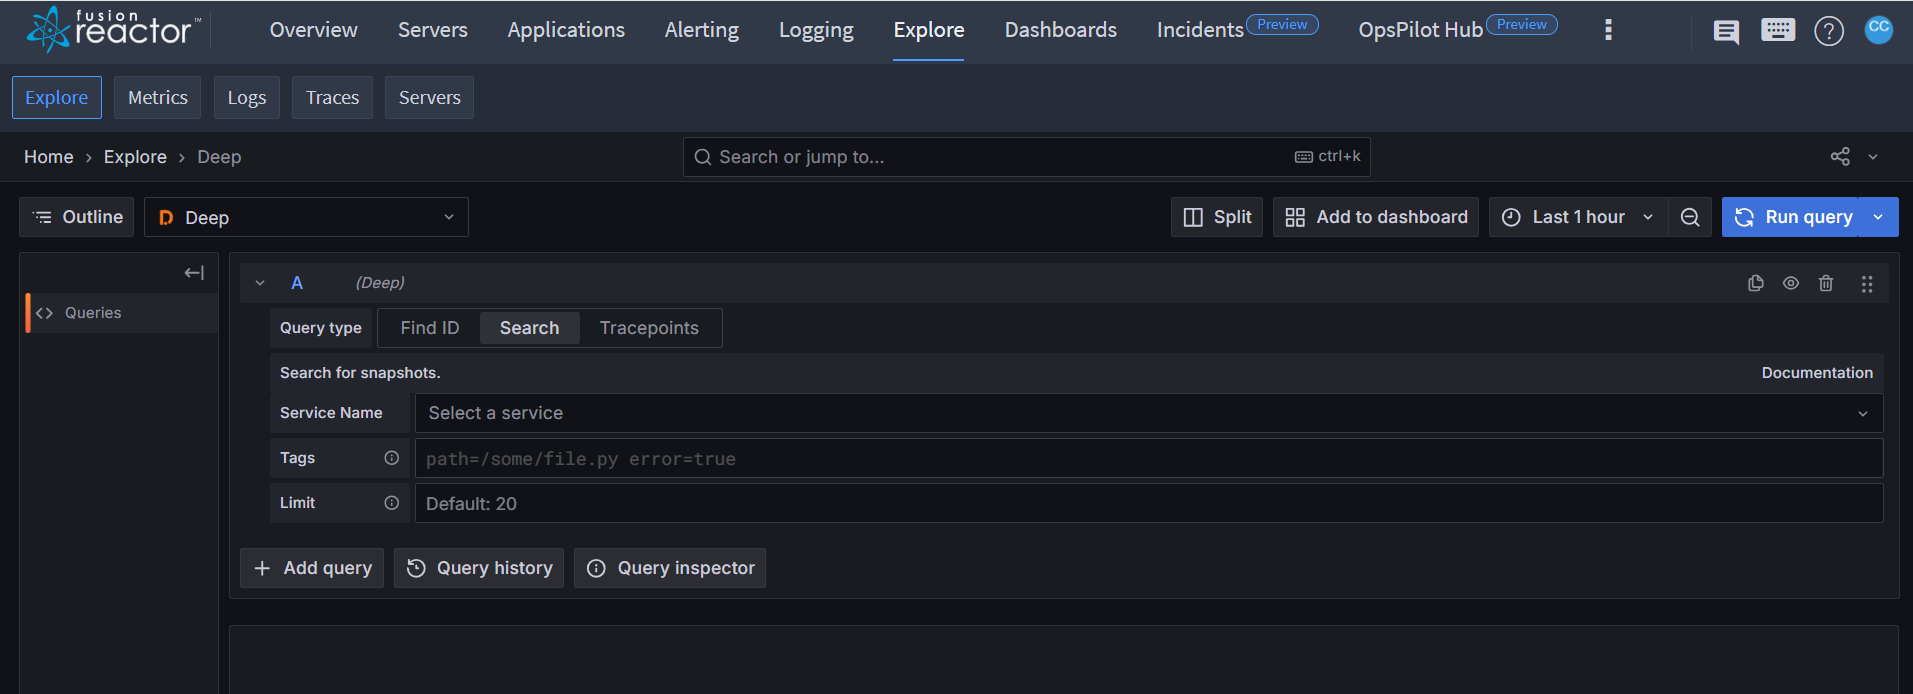The height and width of the screenshot is (694, 1913).
Task: Click the query name label A
Action: (x=297, y=283)
